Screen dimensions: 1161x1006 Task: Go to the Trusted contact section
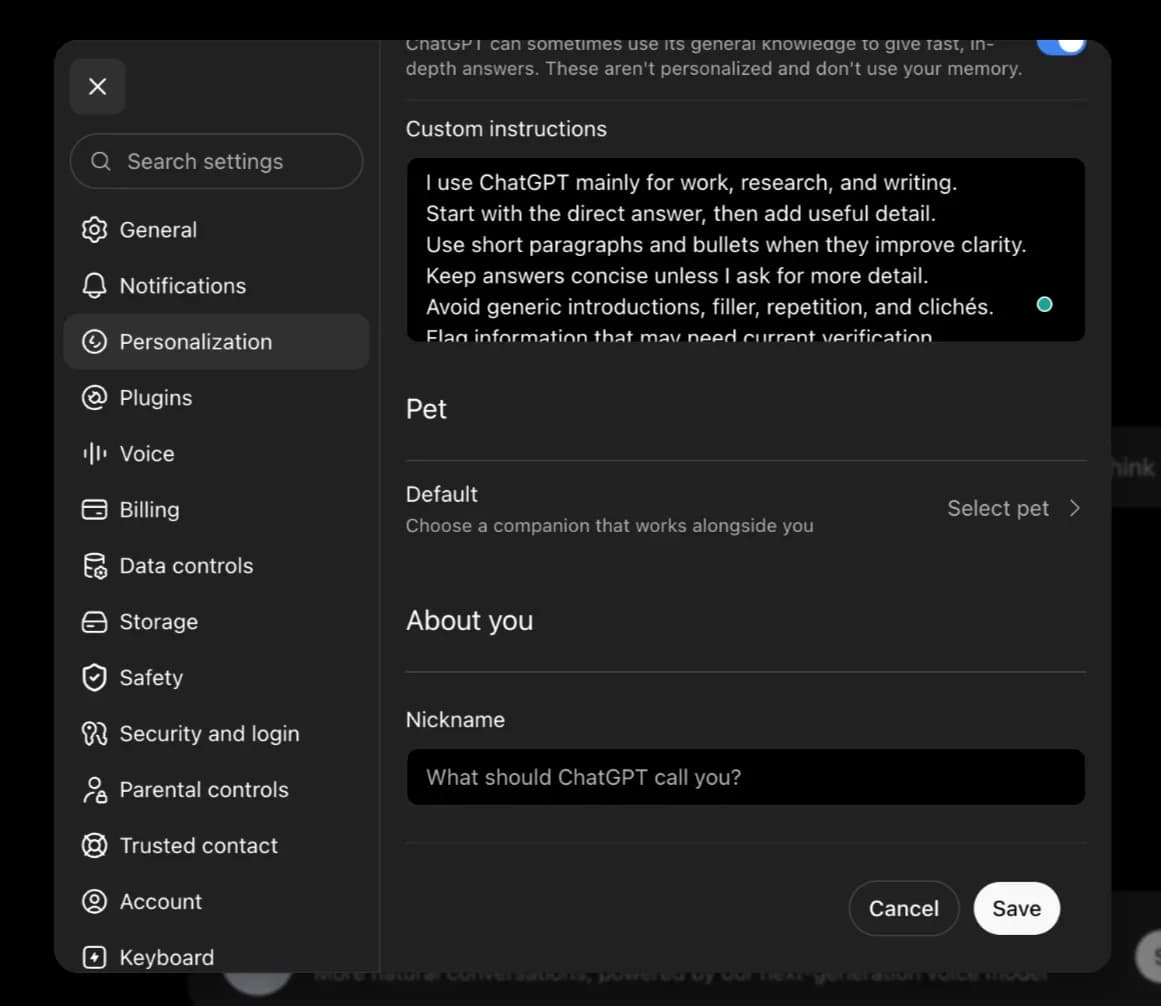tap(216, 845)
